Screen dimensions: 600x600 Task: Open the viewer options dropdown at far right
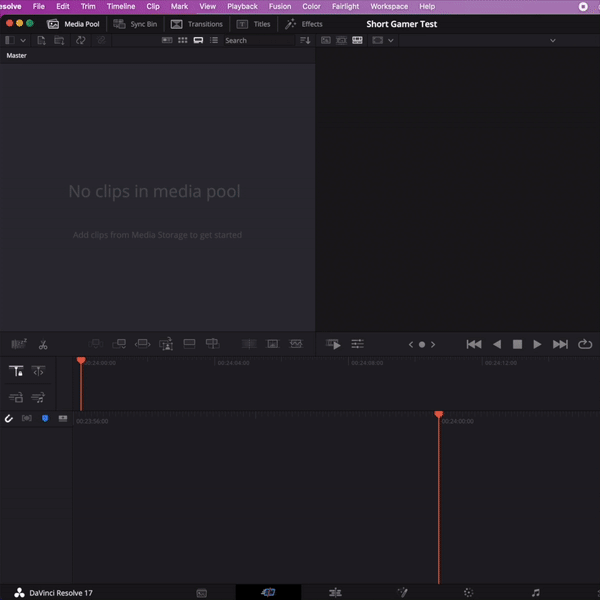tap(553, 40)
